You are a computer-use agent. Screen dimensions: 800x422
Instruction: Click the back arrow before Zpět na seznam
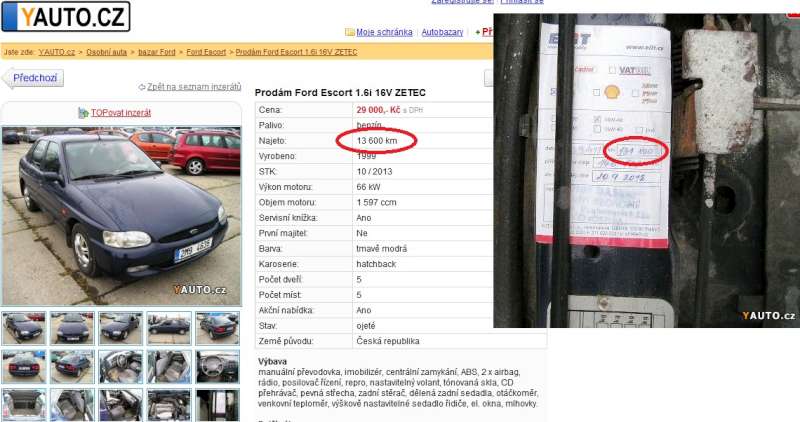(x=142, y=87)
